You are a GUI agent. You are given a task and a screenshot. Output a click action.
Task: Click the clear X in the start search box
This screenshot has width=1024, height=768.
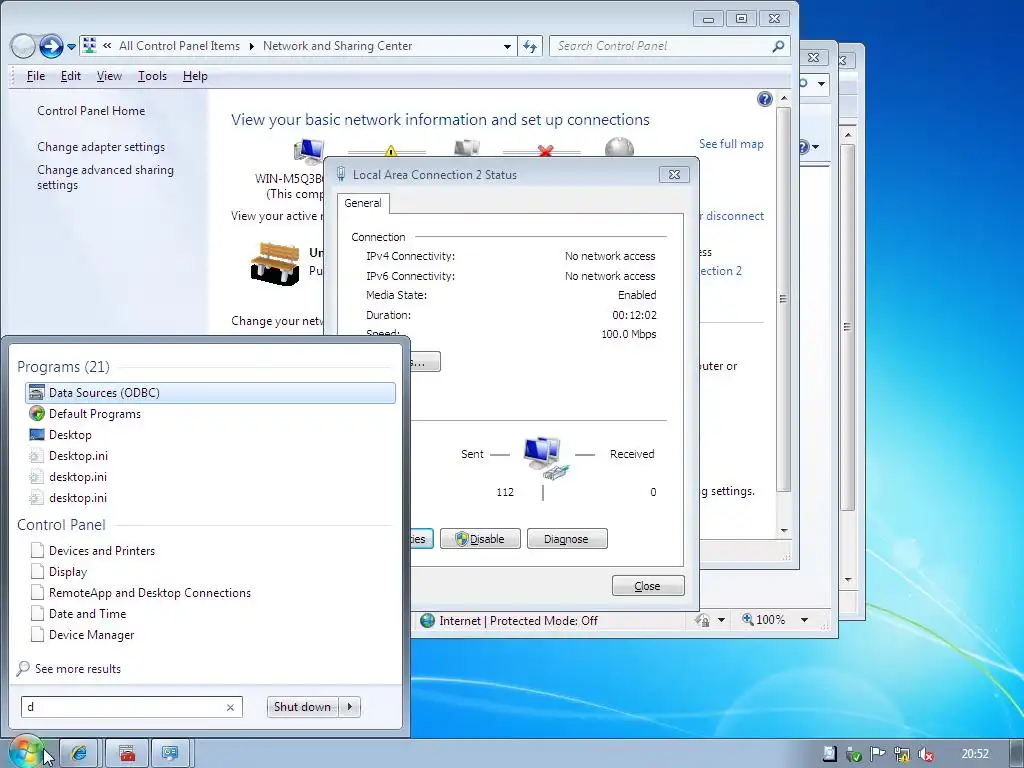coord(230,707)
